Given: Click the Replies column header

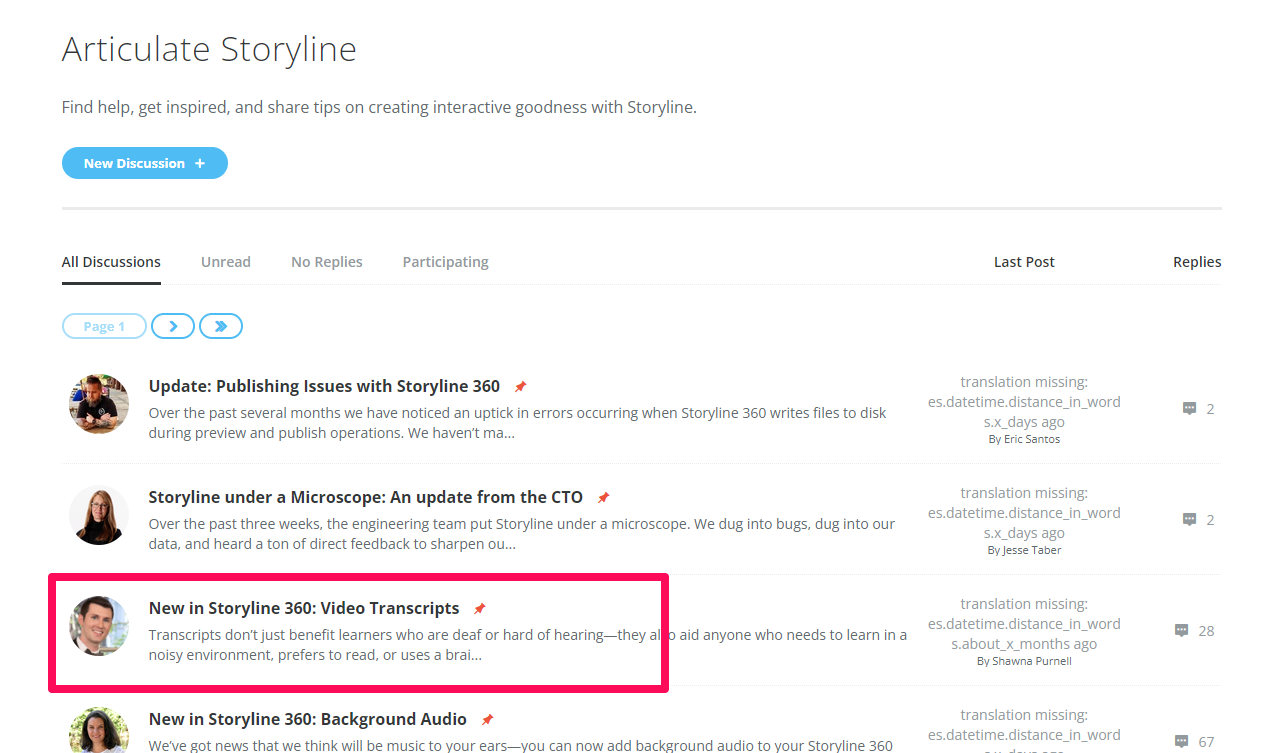Looking at the screenshot, I should pyautogui.click(x=1197, y=262).
